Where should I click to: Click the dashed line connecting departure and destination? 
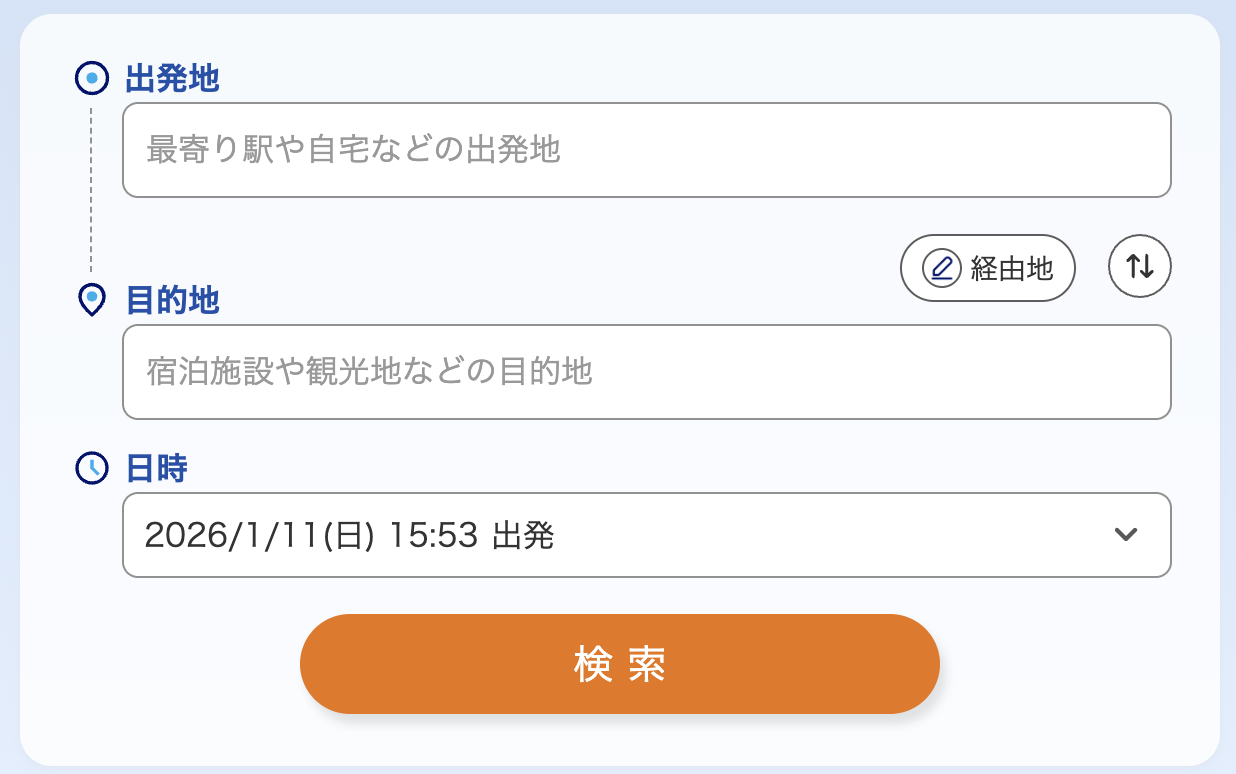91,190
